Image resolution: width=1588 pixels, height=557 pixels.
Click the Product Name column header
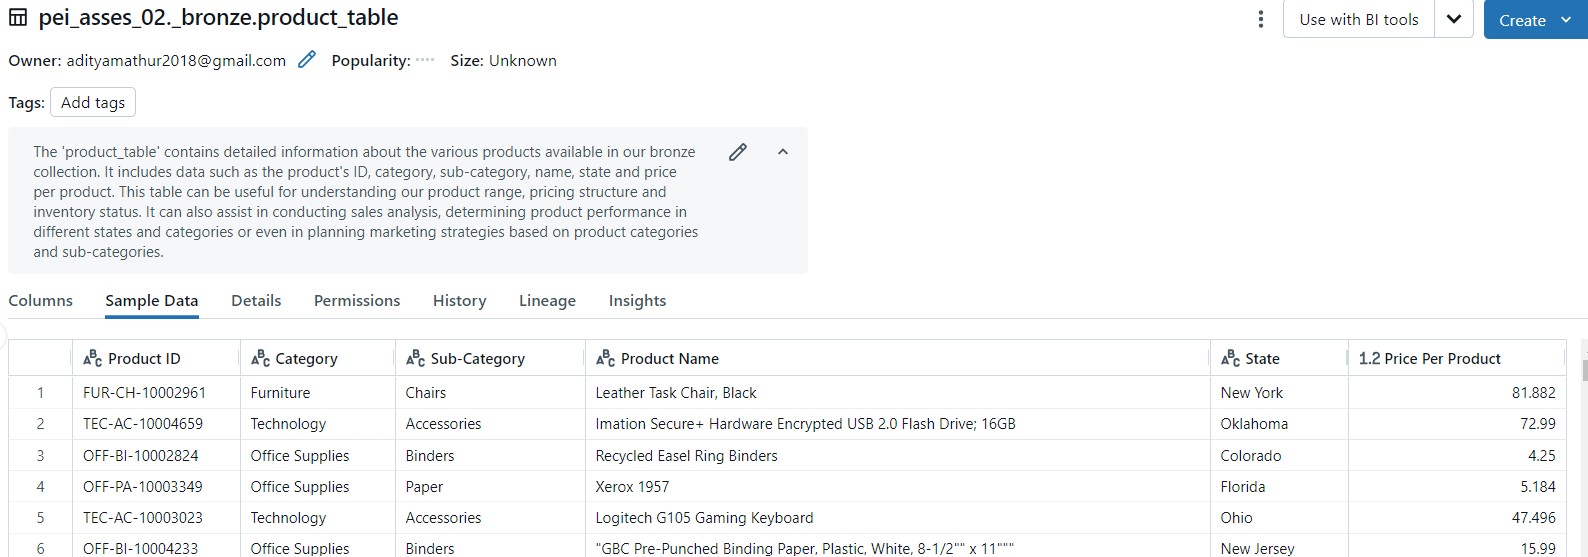click(x=897, y=358)
